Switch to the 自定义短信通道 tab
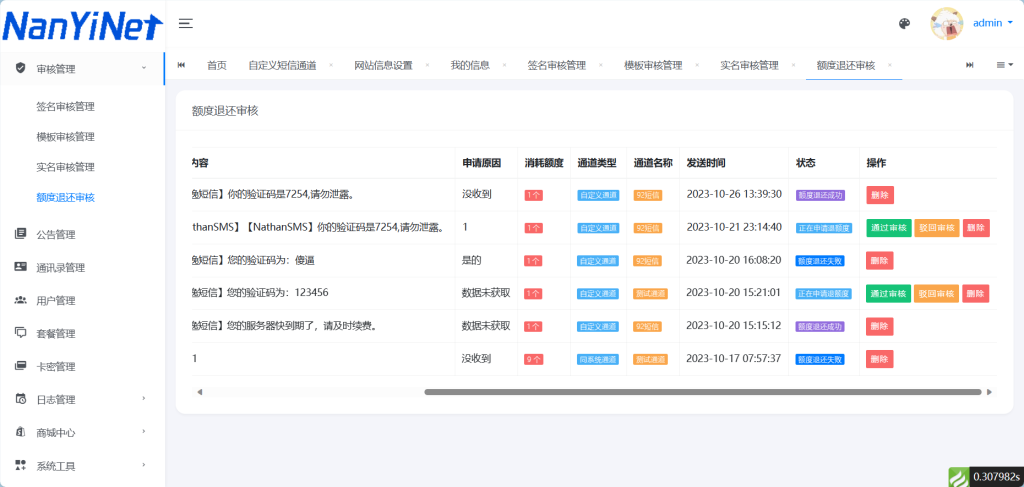This screenshot has height=487, width=1024. (x=282, y=65)
